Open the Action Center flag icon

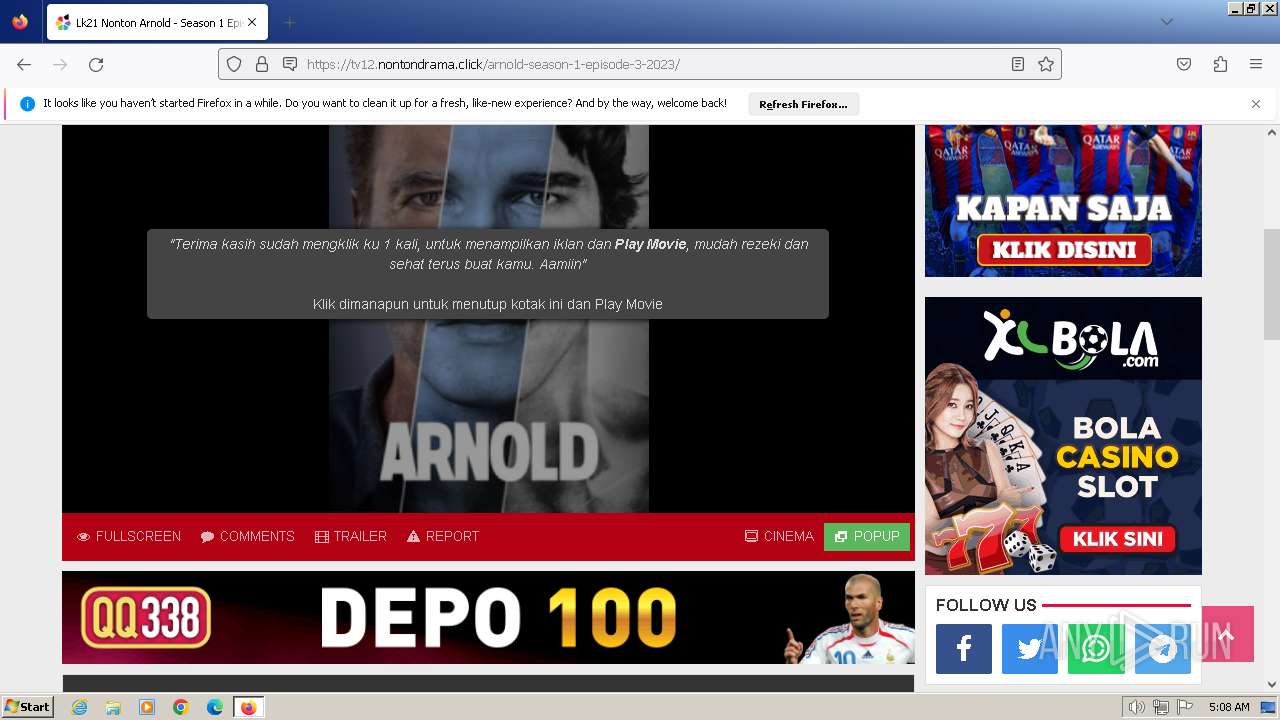pos(1184,707)
